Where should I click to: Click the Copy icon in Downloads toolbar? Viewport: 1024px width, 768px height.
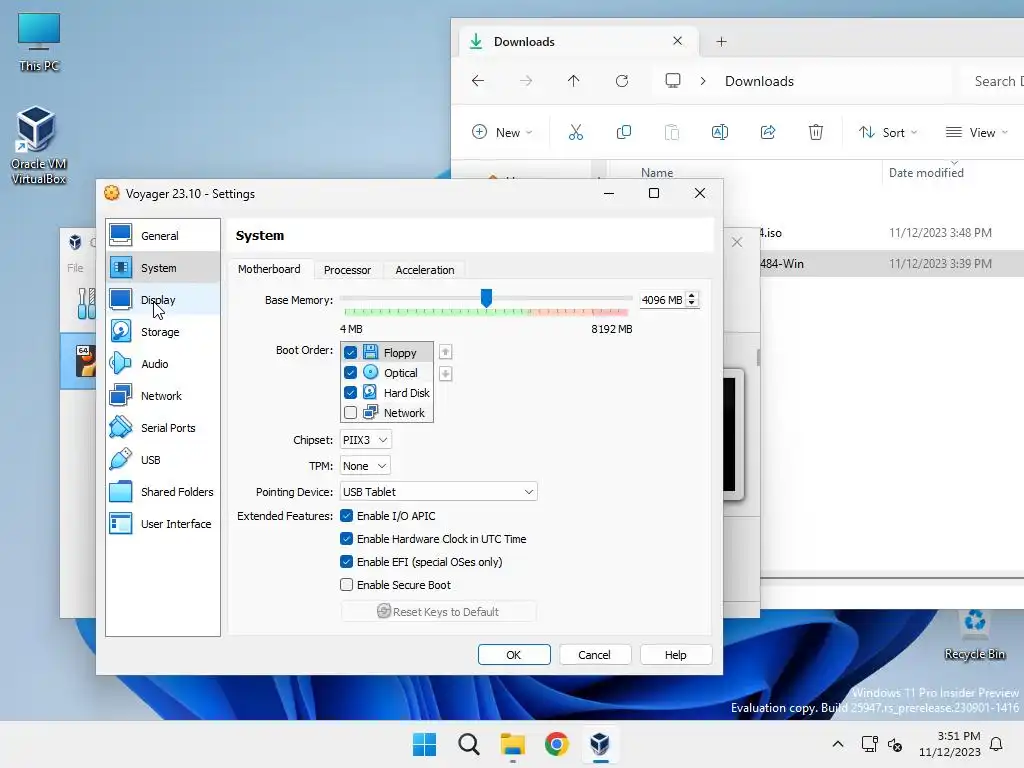point(624,133)
